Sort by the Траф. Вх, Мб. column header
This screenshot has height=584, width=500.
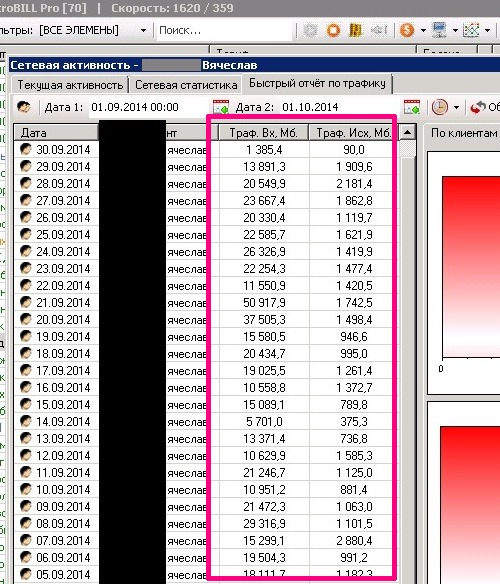click(x=263, y=133)
